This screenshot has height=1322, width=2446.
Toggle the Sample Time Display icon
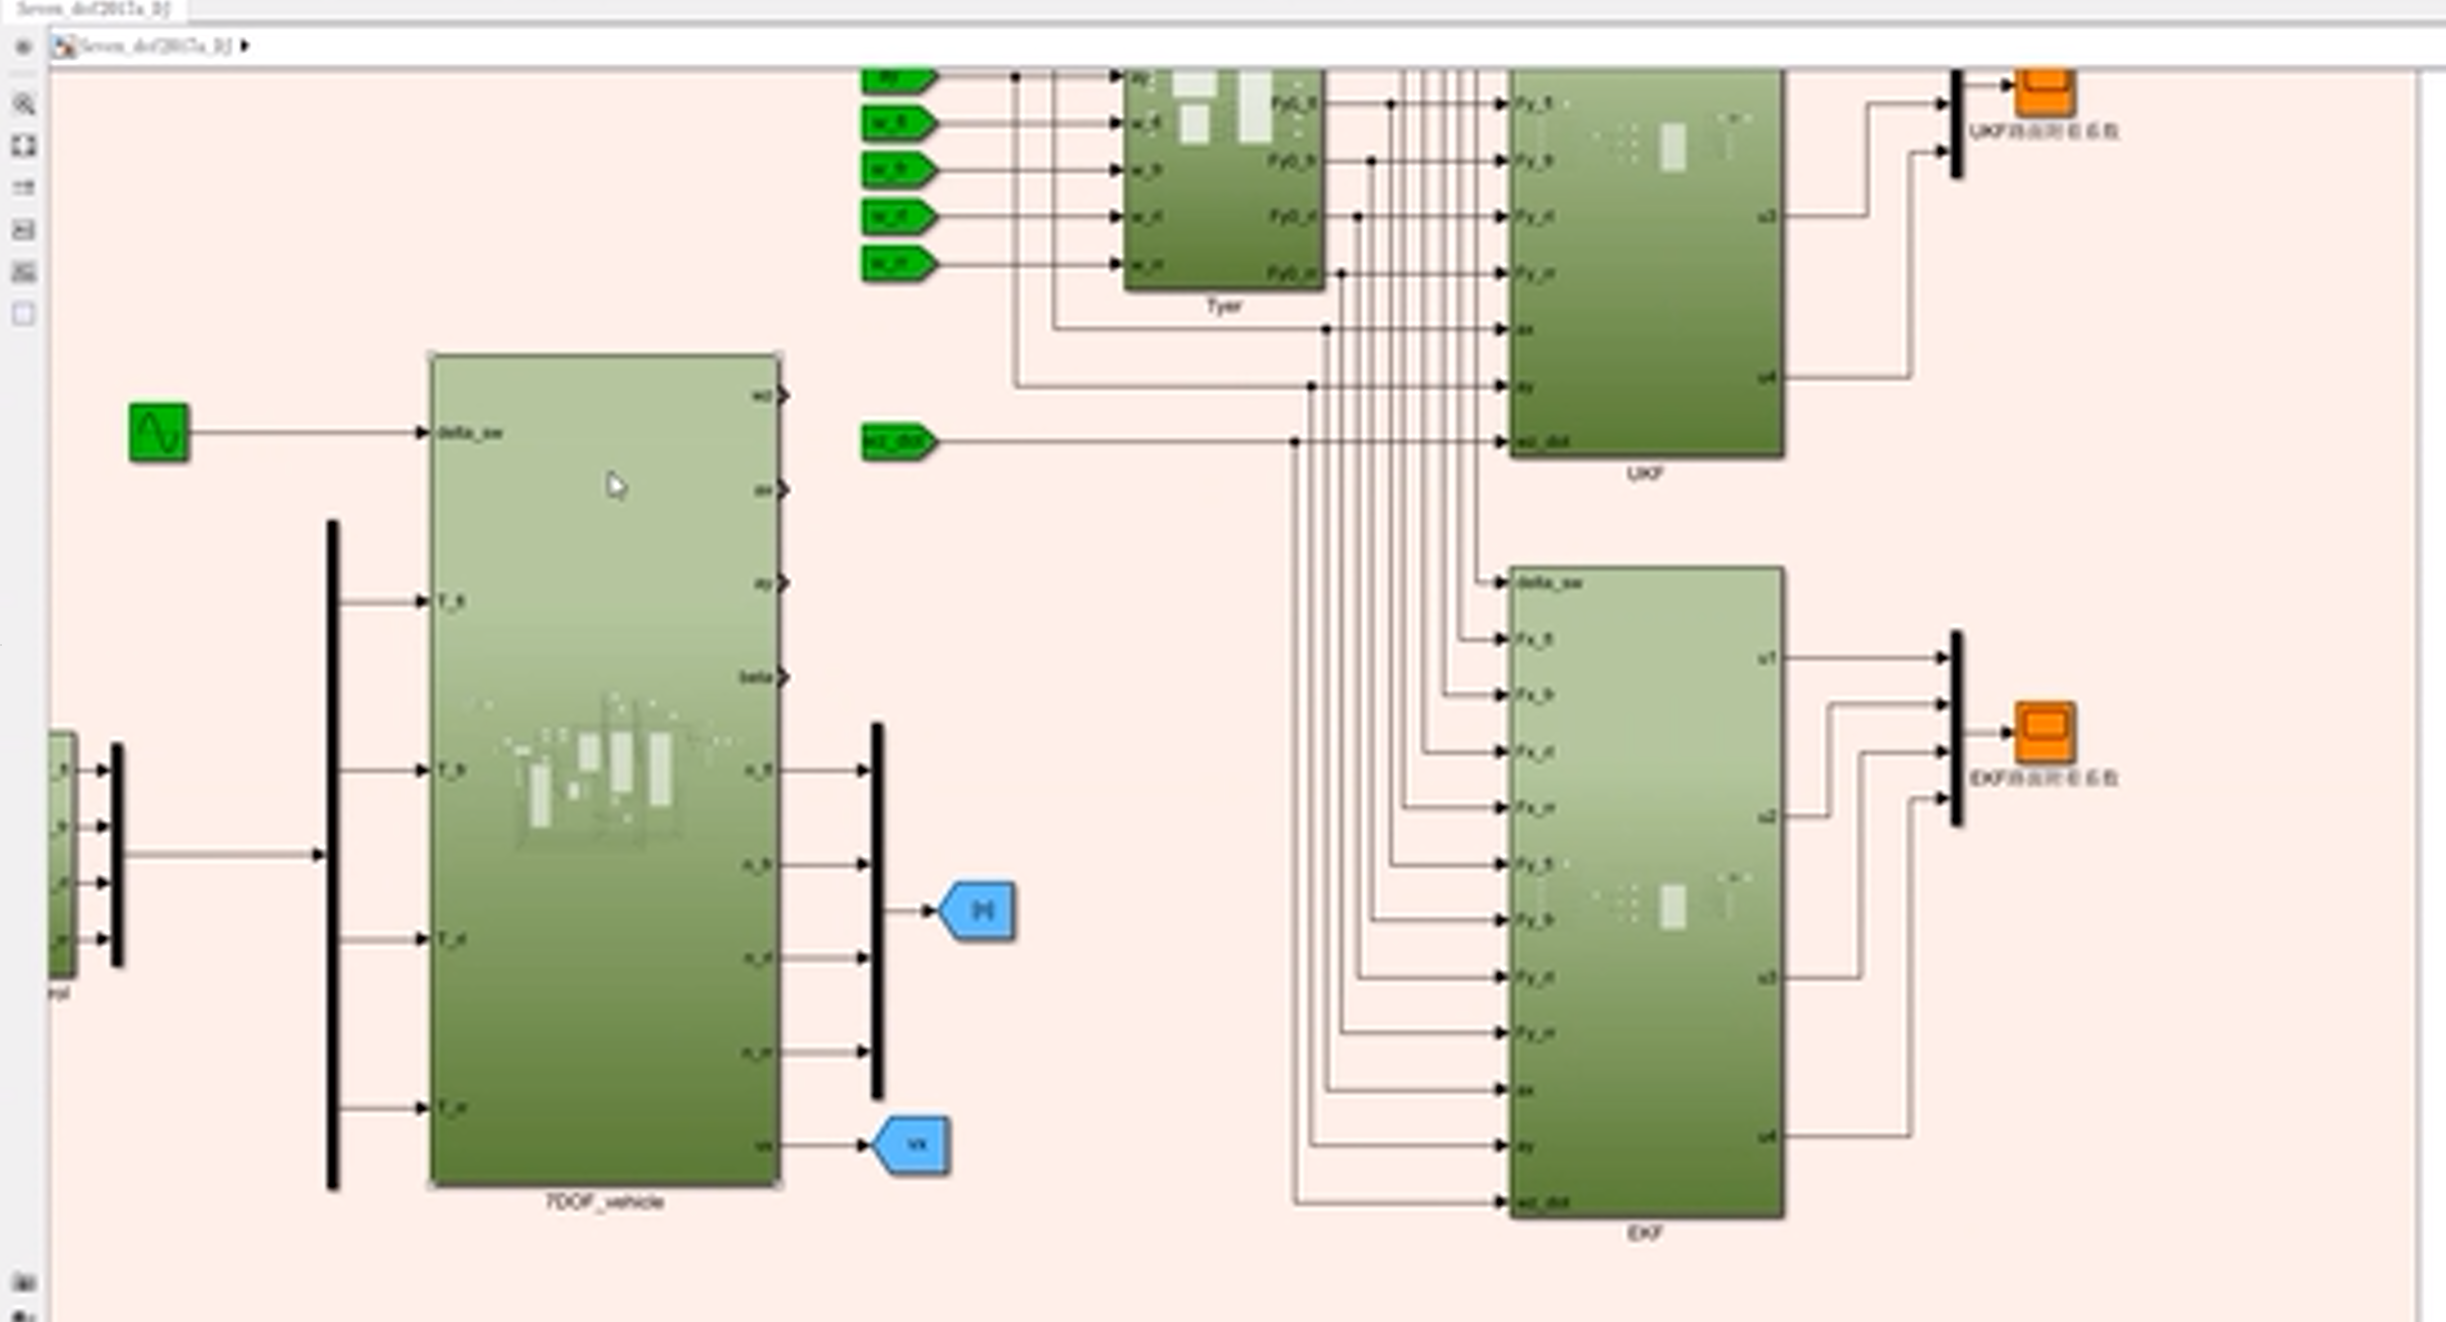tap(24, 188)
